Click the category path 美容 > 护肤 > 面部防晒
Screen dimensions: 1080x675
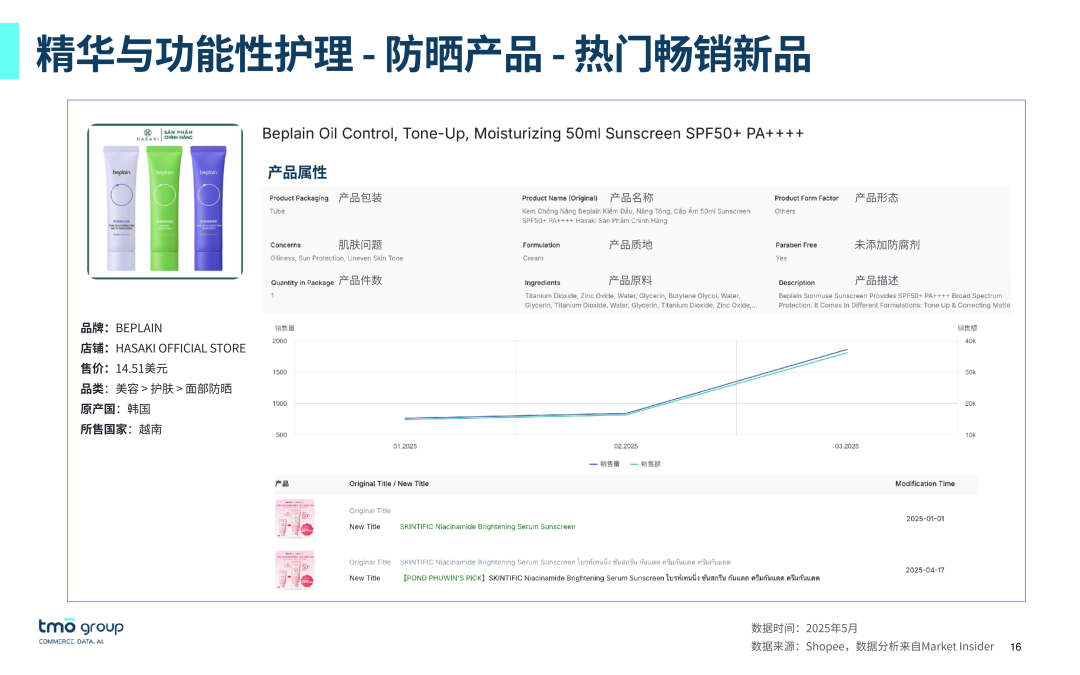tap(174, 388)
